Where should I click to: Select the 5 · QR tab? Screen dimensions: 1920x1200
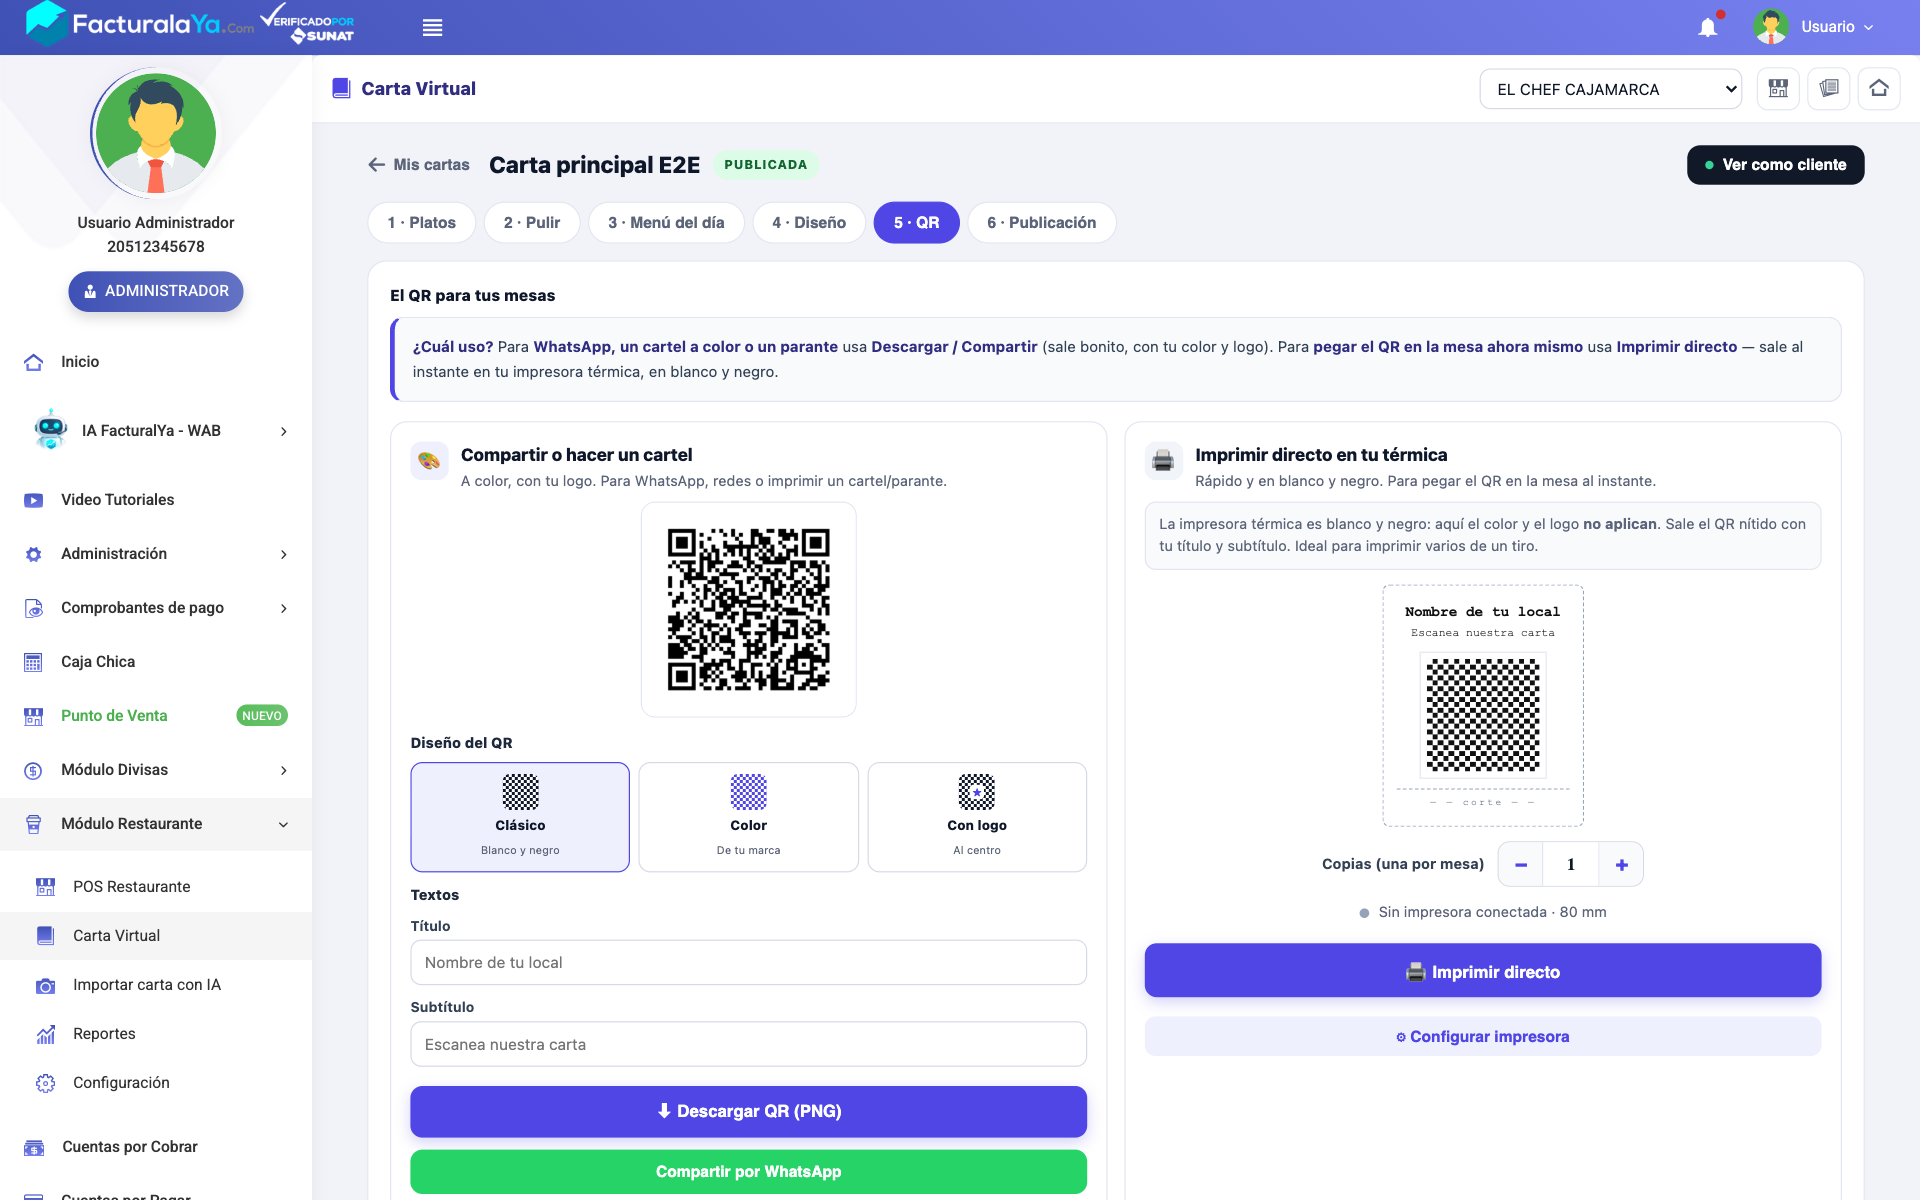(916, 223)
